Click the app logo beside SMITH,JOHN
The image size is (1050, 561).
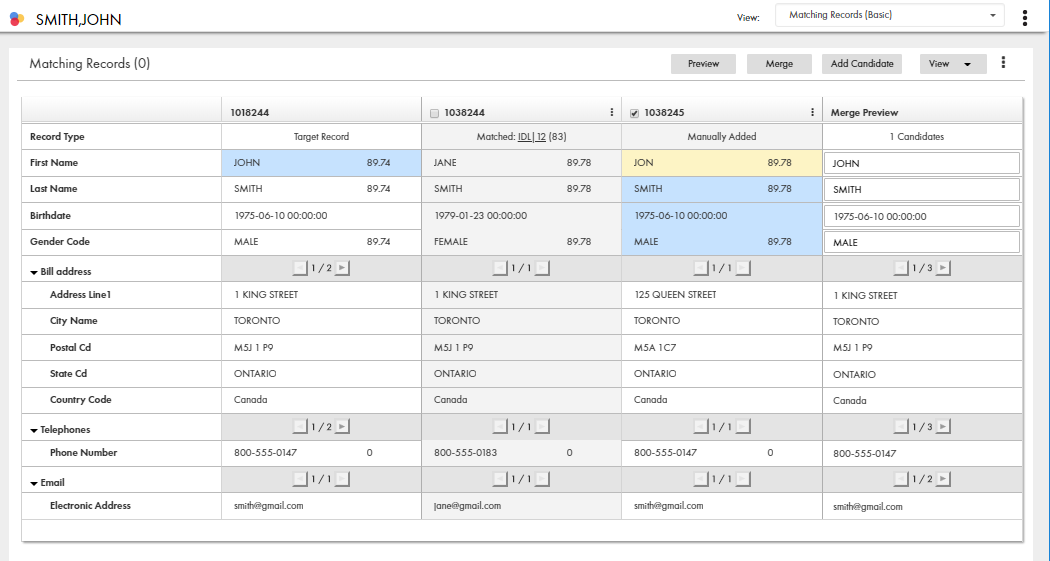click(17, 18)
